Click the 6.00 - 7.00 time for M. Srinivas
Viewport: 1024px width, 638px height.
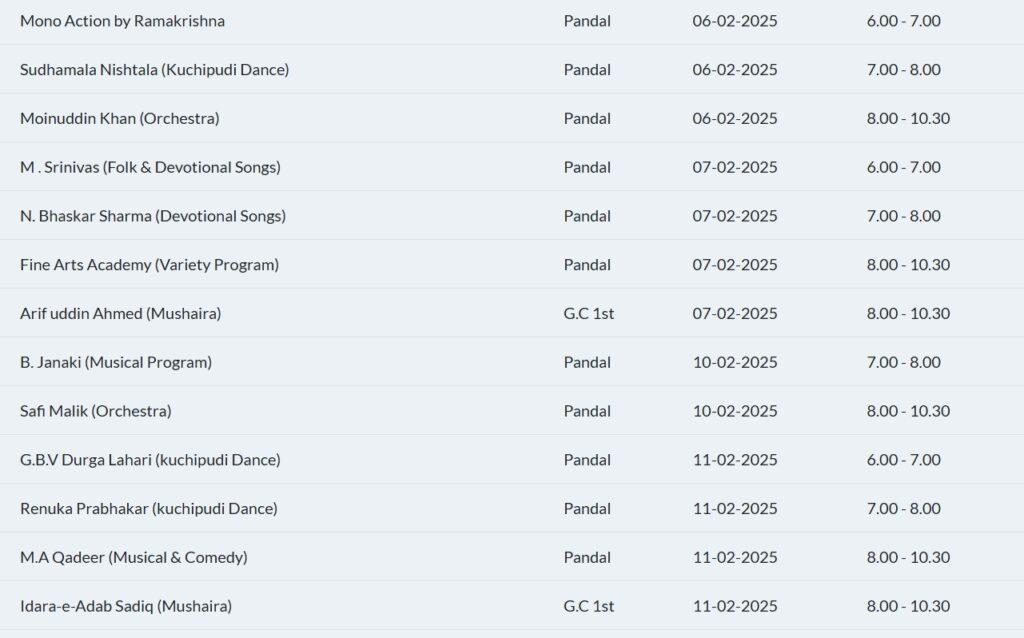[903, 167]
